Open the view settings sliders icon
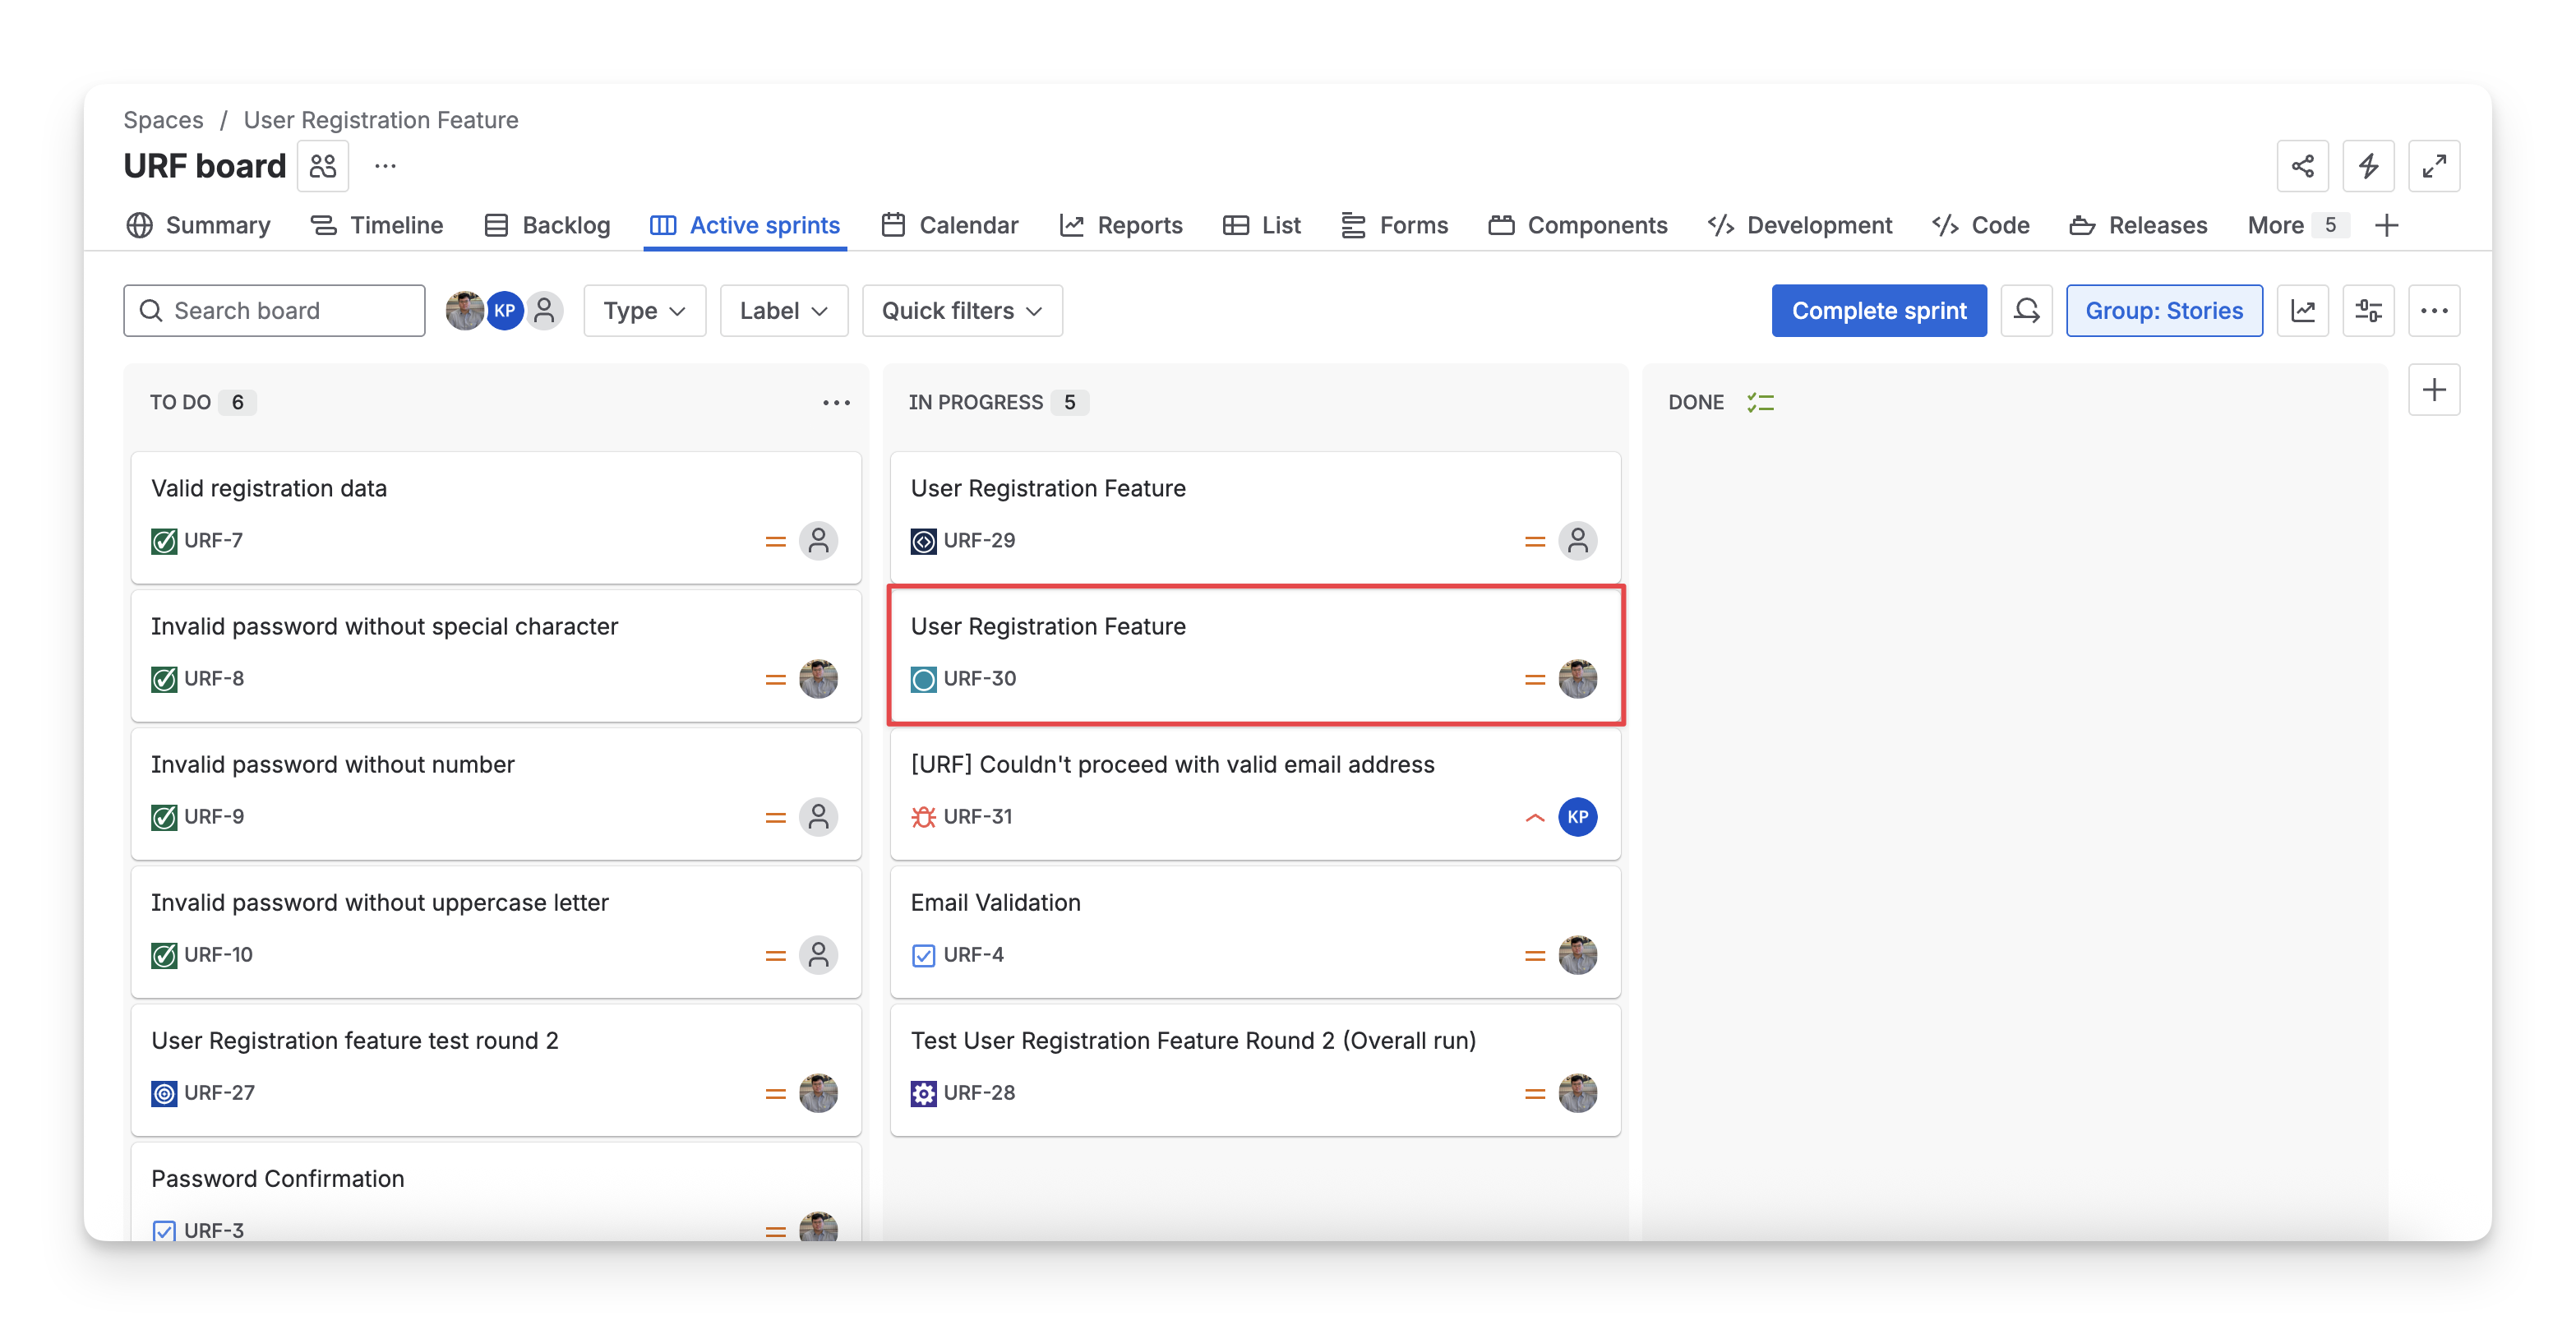Image resolution: width=2576 pixels, height=1325 pixels. (x=2368, y=311)
